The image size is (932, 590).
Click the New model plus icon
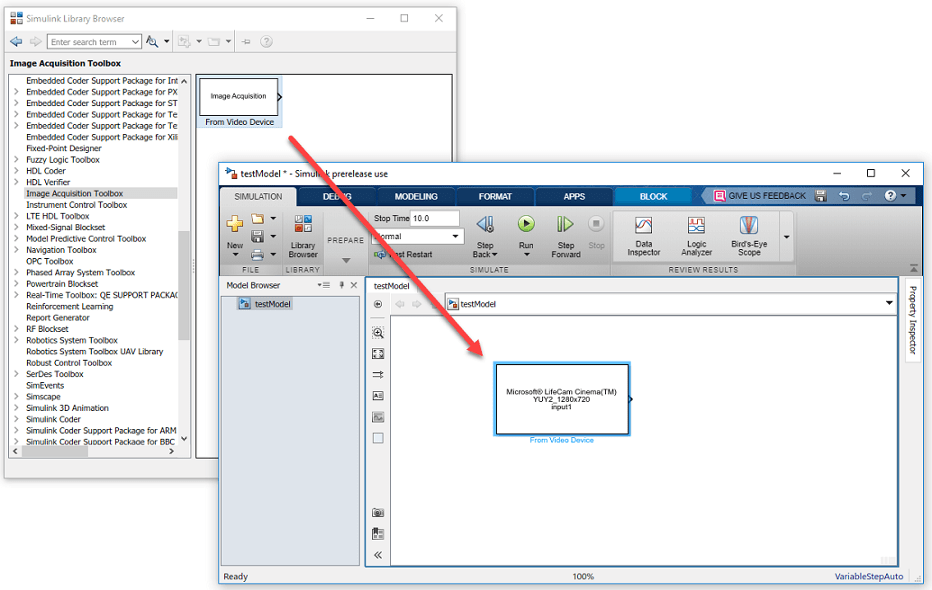pos(235,224)
